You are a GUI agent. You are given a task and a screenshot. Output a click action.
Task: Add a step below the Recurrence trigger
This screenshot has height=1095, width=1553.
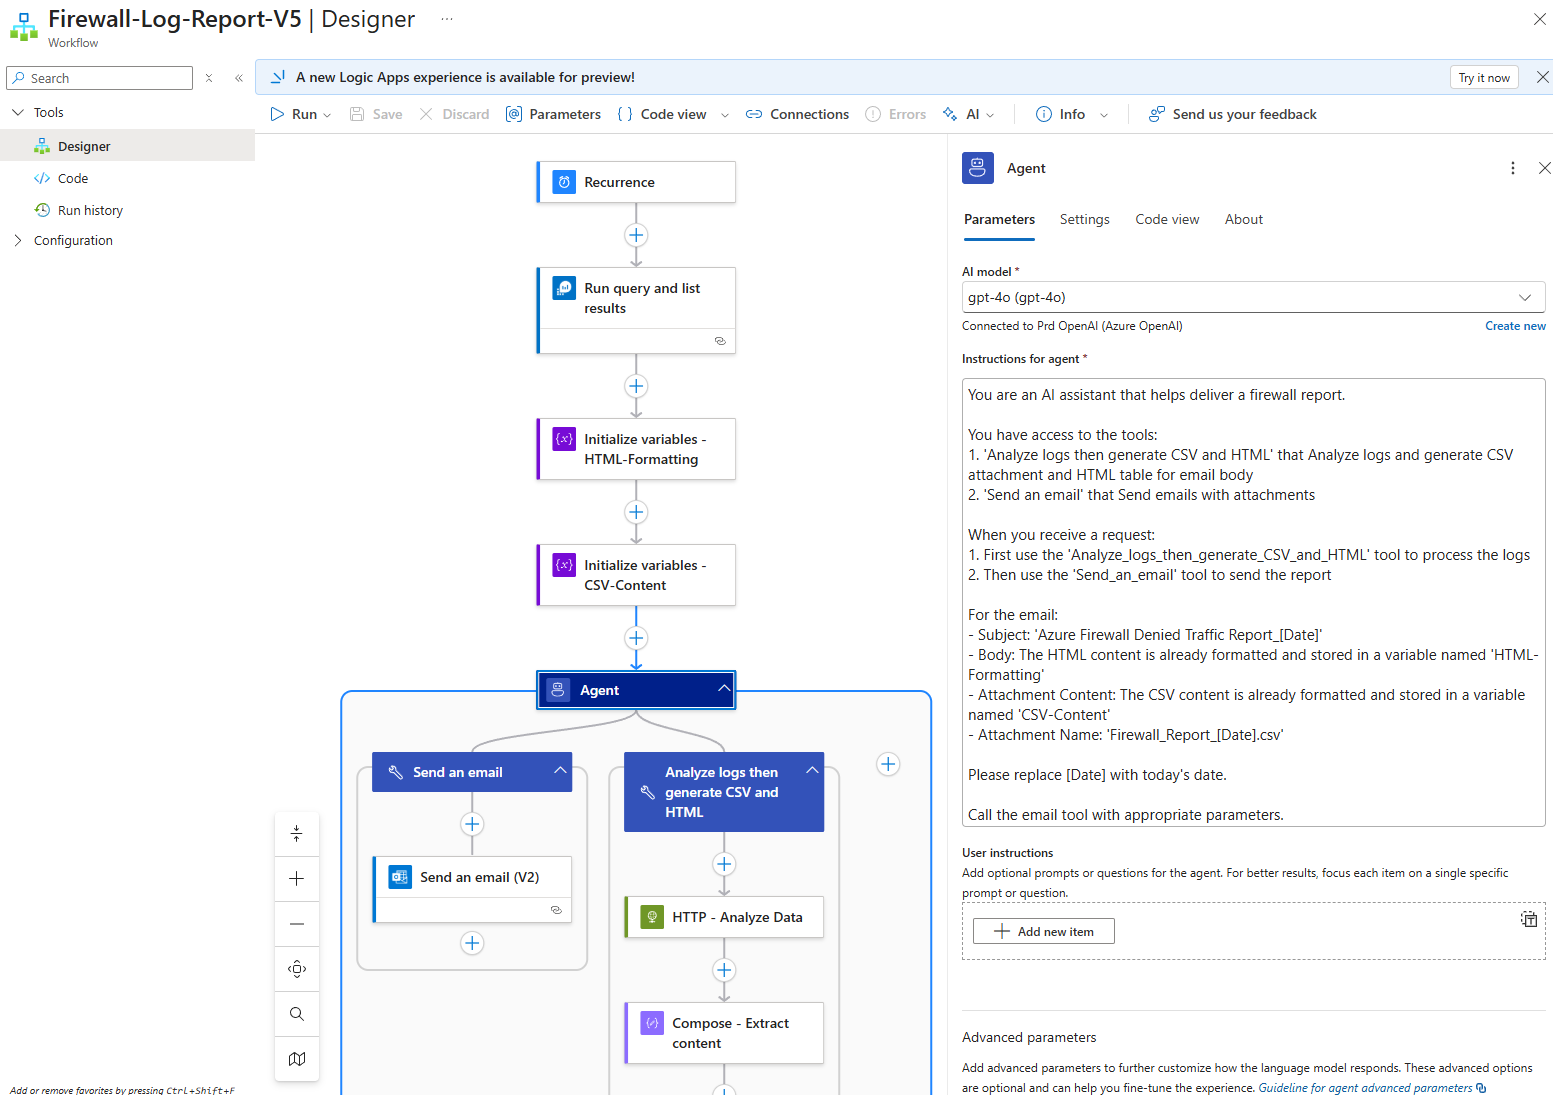(636, 235)
